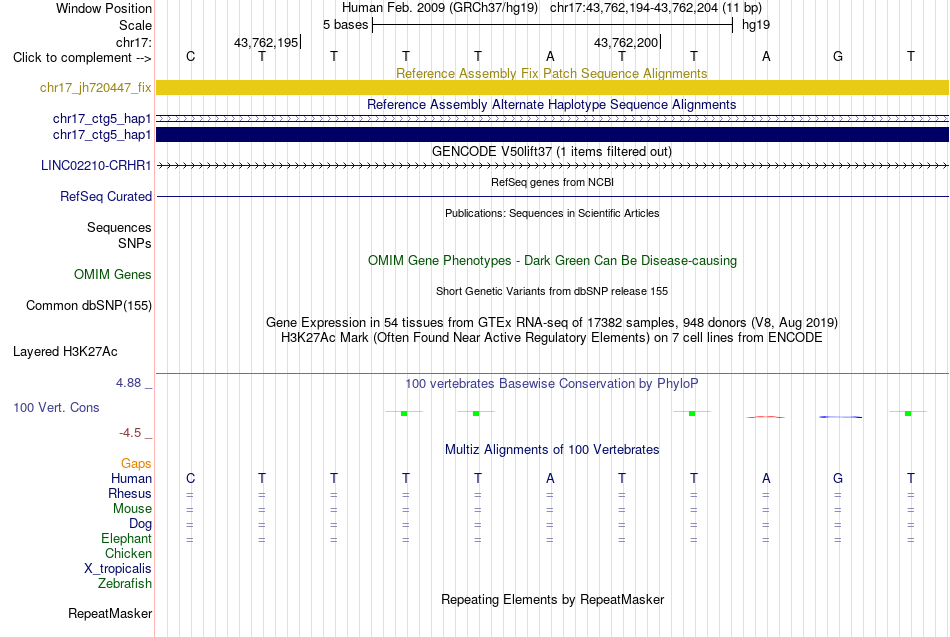This screenshot has width=950, height=637.
Task: Click the 43,762,200 position marker
Action: pos(627,42)
